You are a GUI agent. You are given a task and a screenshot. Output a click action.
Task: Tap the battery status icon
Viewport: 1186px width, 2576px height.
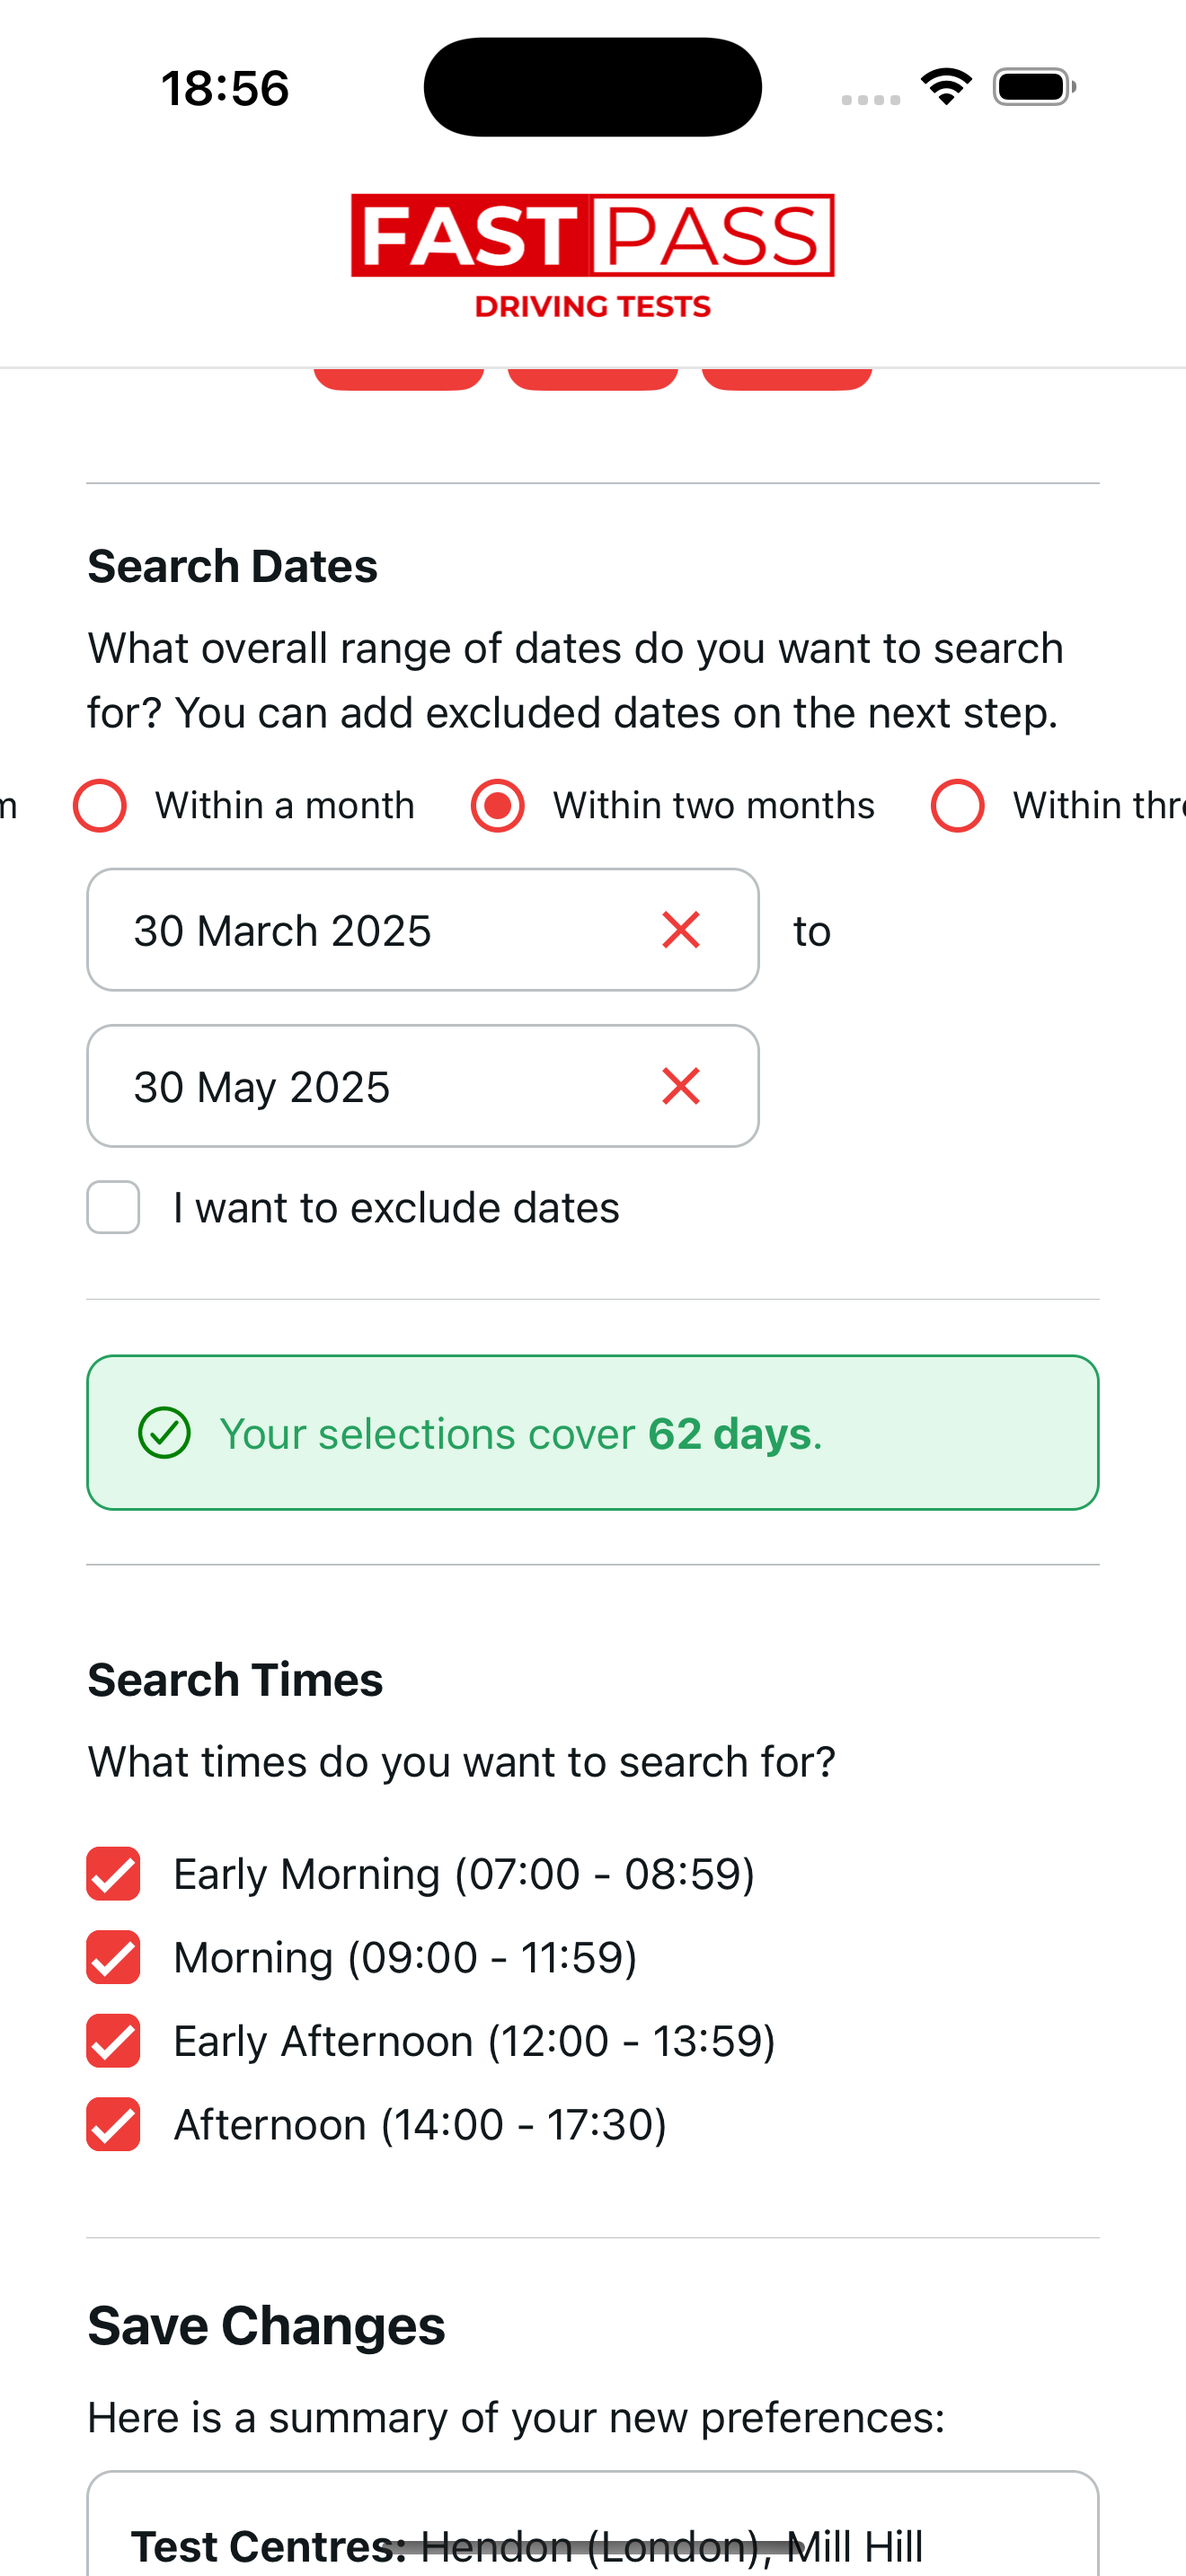tap(1033, 87)
